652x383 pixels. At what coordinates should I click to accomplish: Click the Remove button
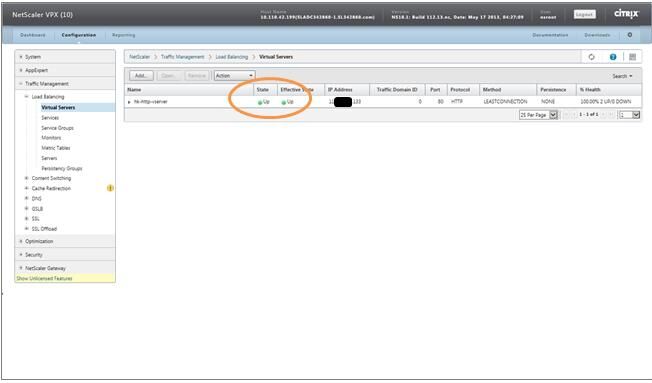coord(197,76)
